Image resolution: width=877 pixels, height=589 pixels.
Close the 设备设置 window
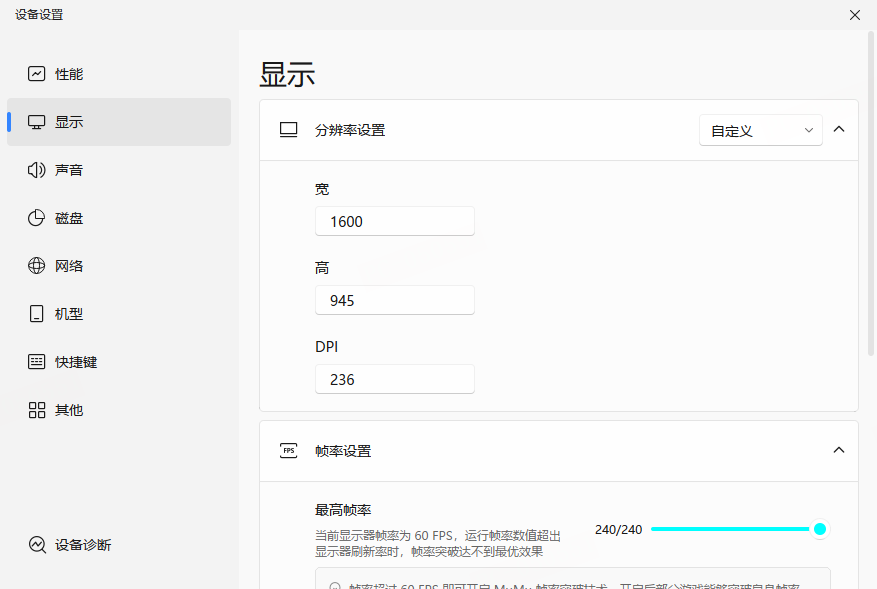(854, 15)
